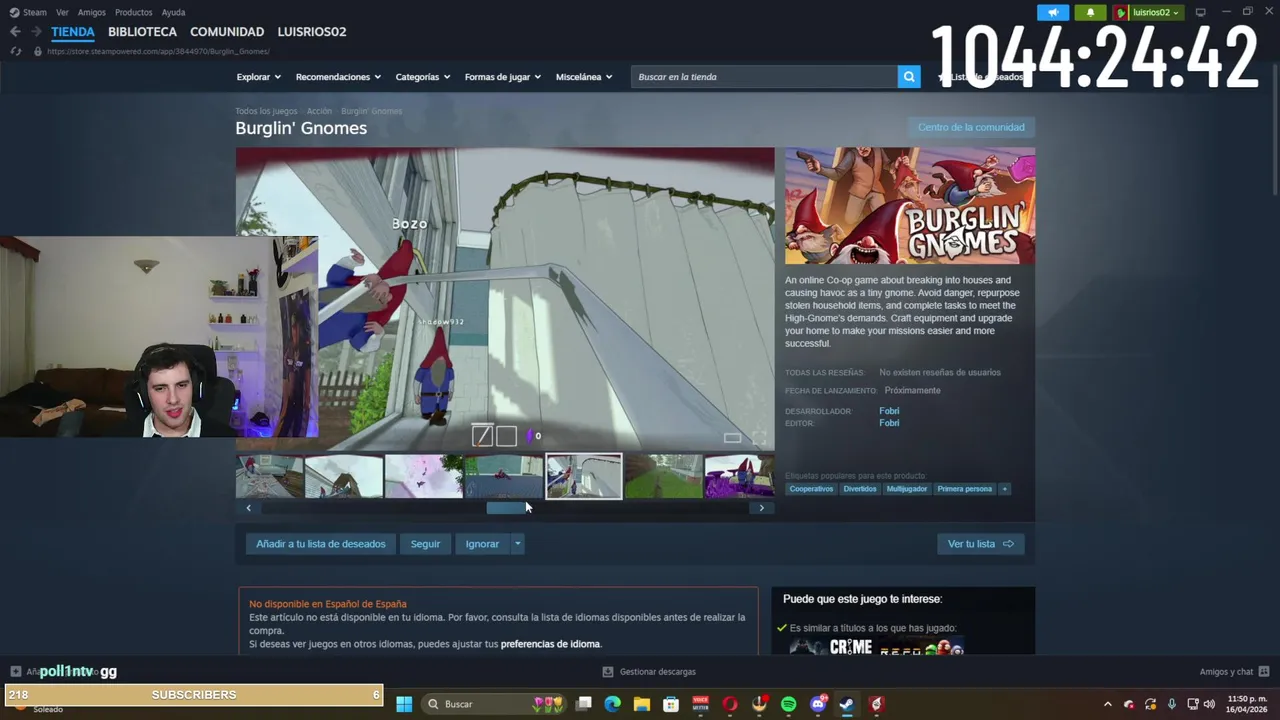Open the Amigos menu
Screen dimensions: 1280x720
coord(92,12)
